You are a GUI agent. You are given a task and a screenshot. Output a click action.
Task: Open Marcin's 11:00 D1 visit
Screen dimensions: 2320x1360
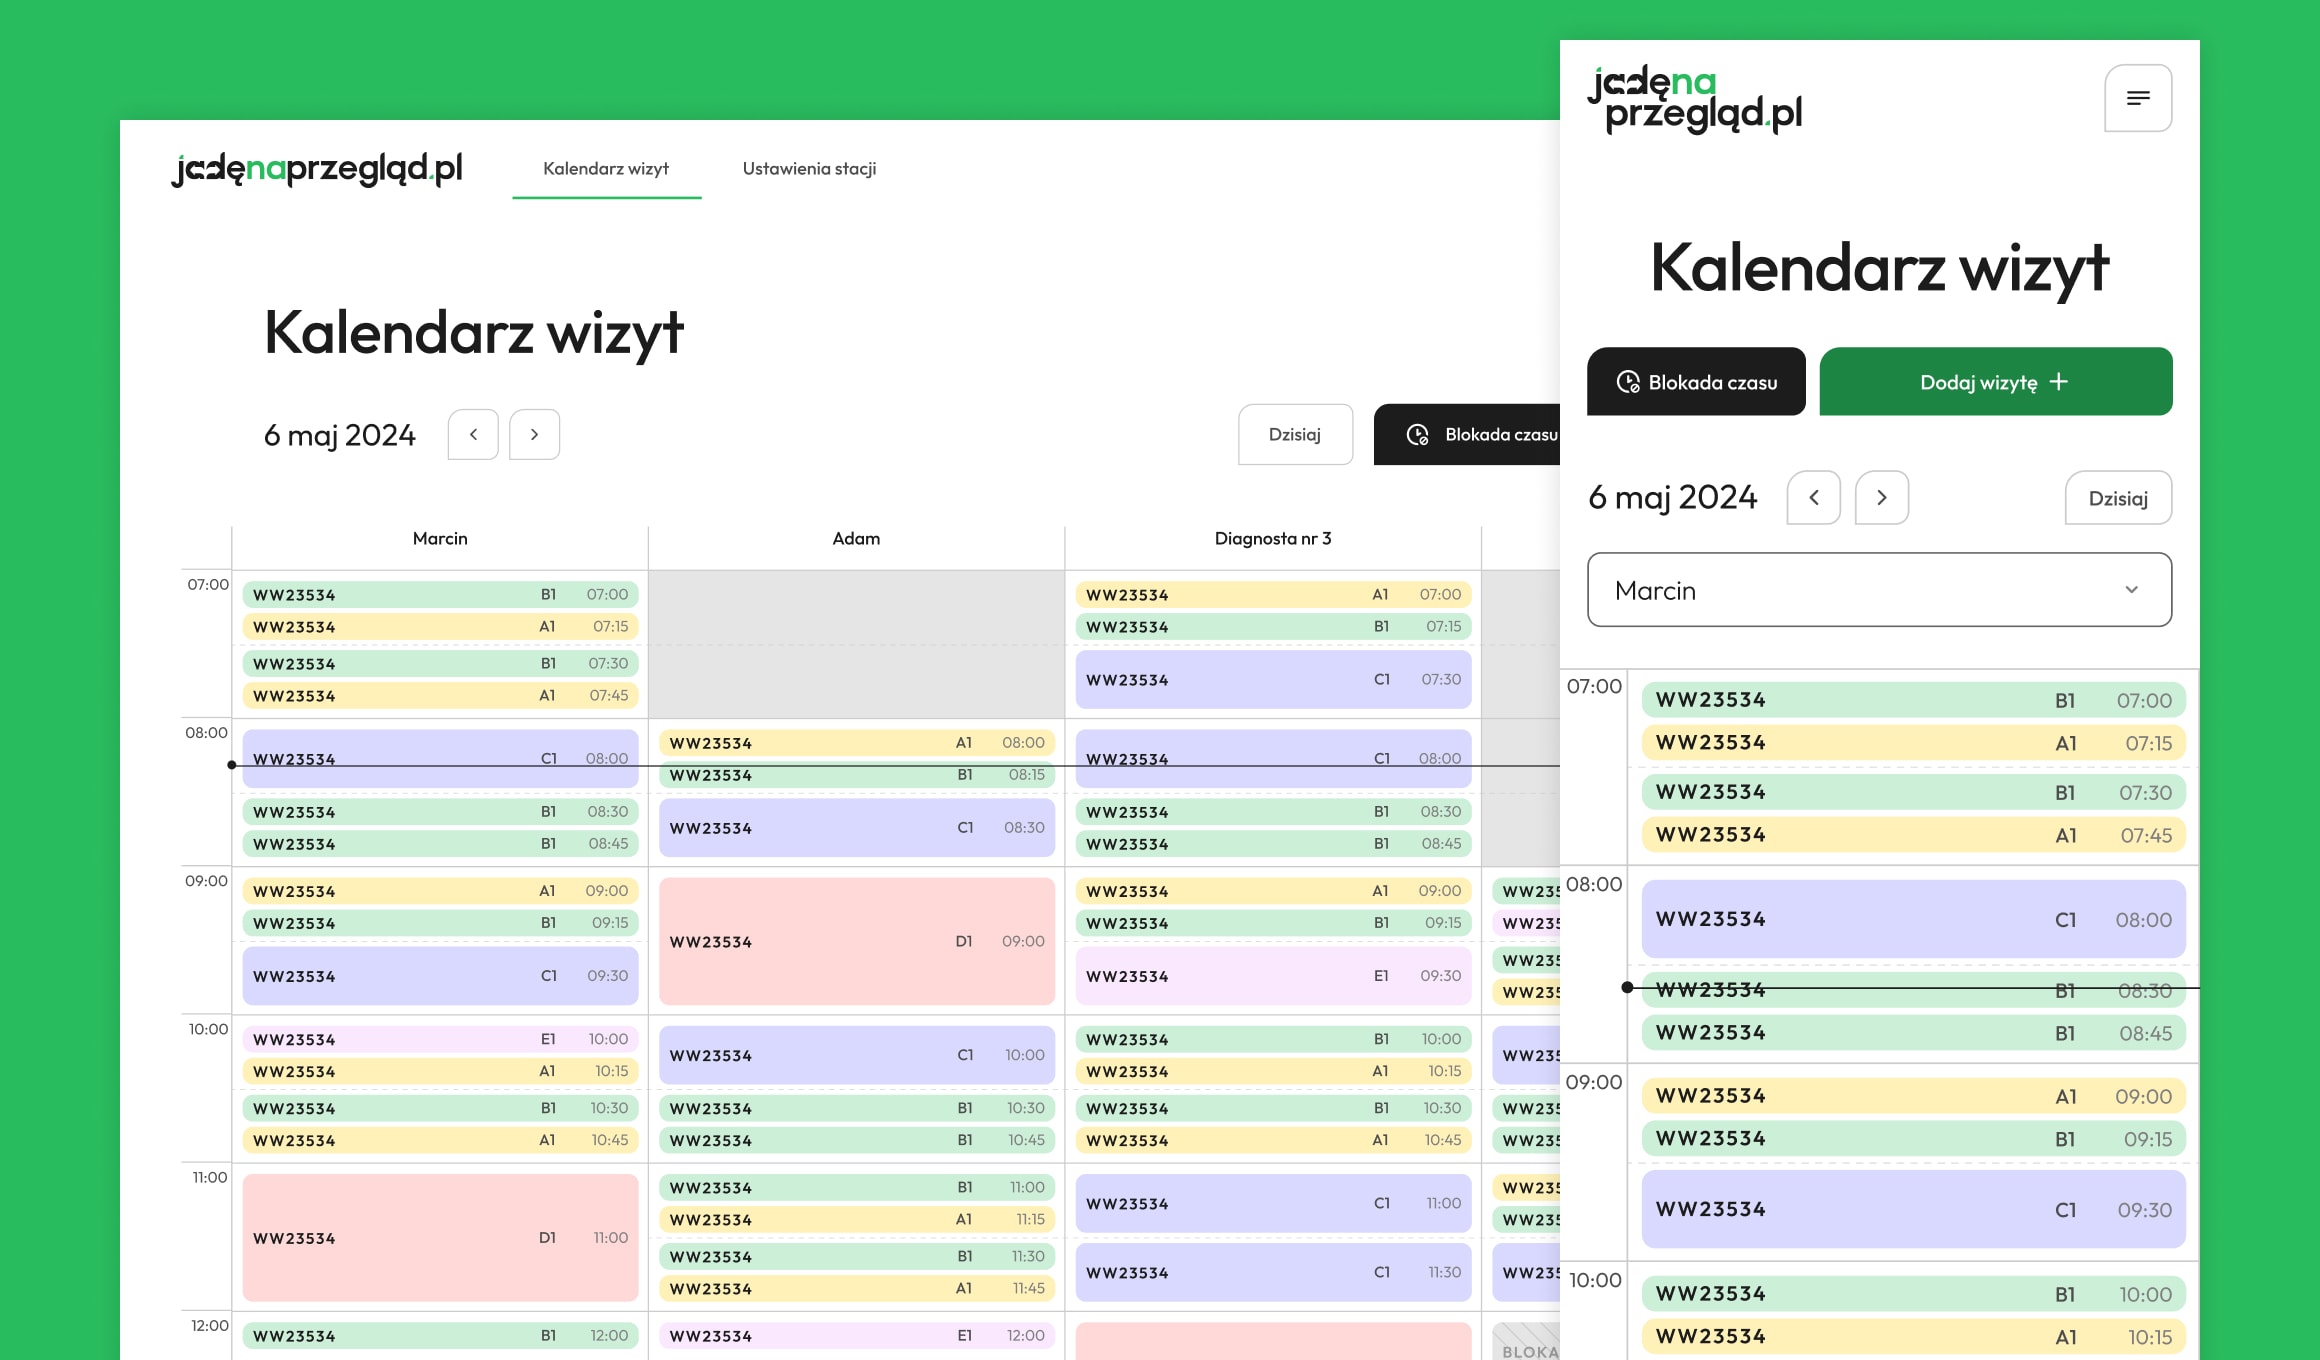pos(440,1237)
